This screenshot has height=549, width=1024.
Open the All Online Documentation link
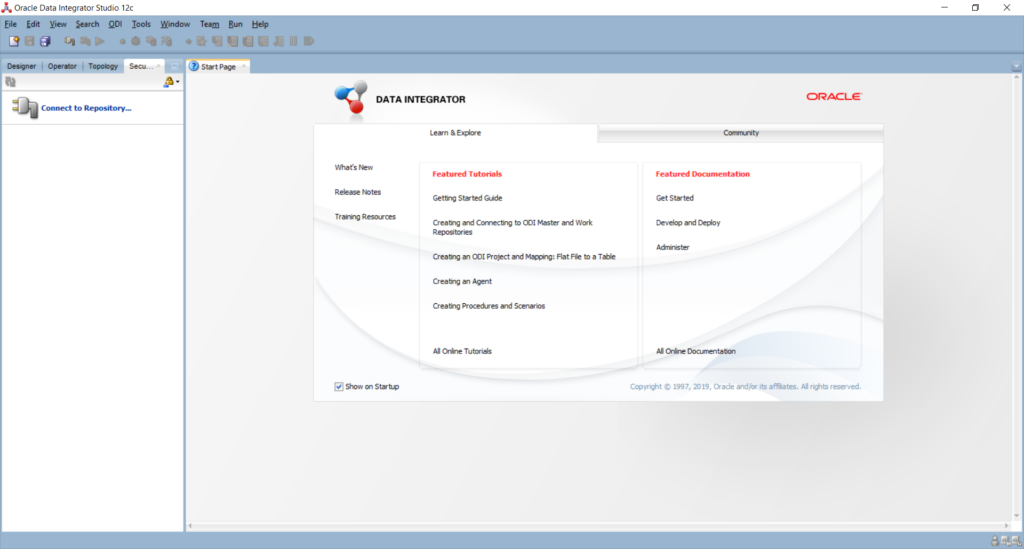point(696,351)
